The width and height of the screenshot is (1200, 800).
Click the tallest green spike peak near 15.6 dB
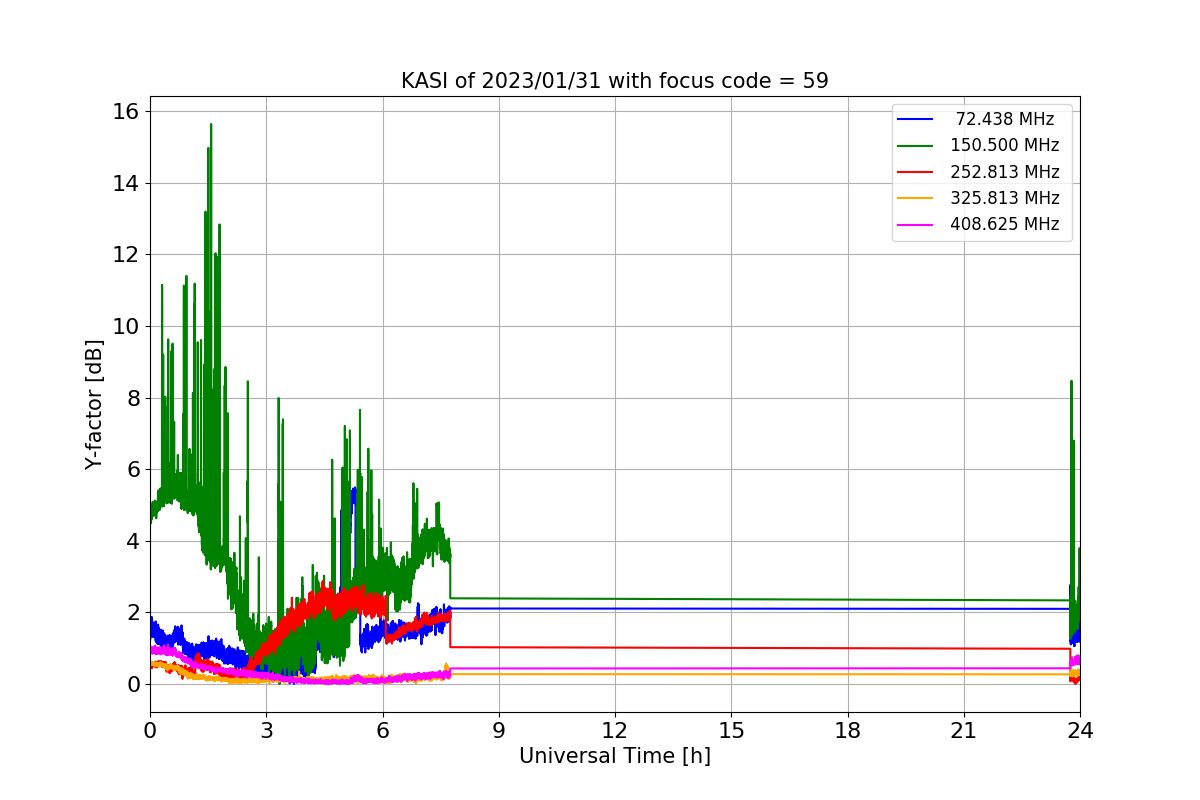[210, 126]
